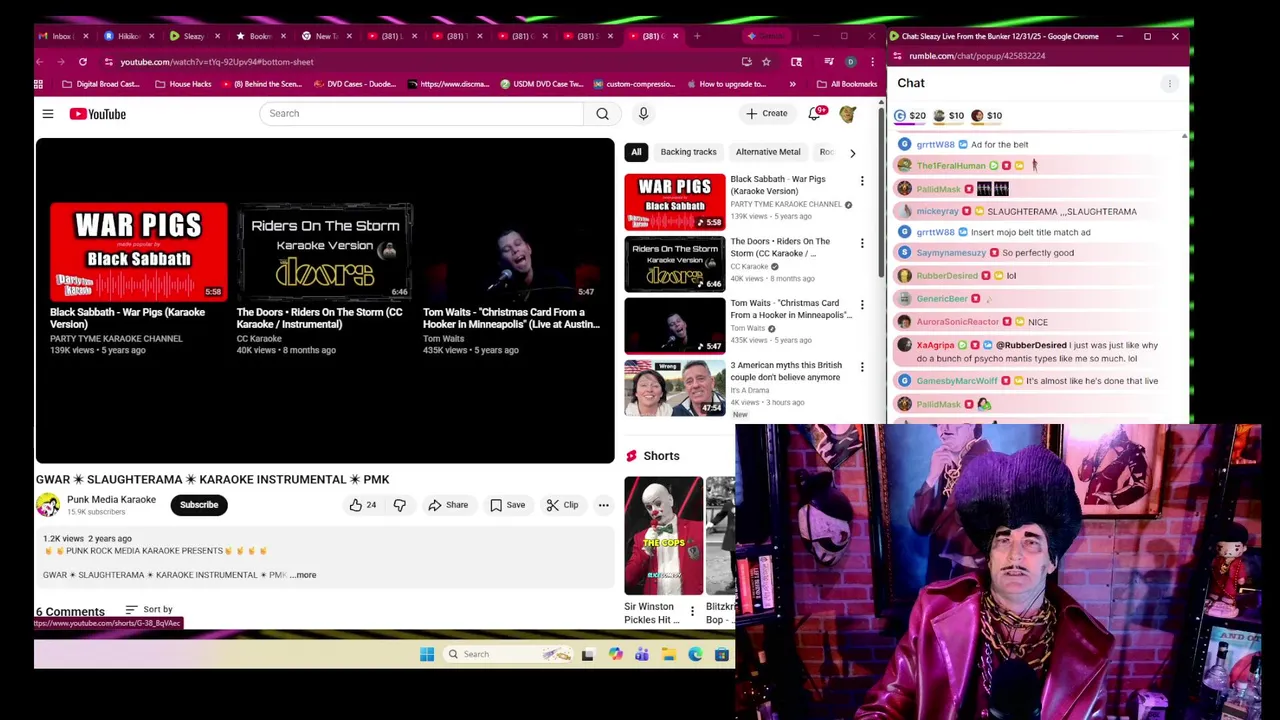Open File Explorer from the taskbar
This screenshot has width=1280, height=720.
668,654
